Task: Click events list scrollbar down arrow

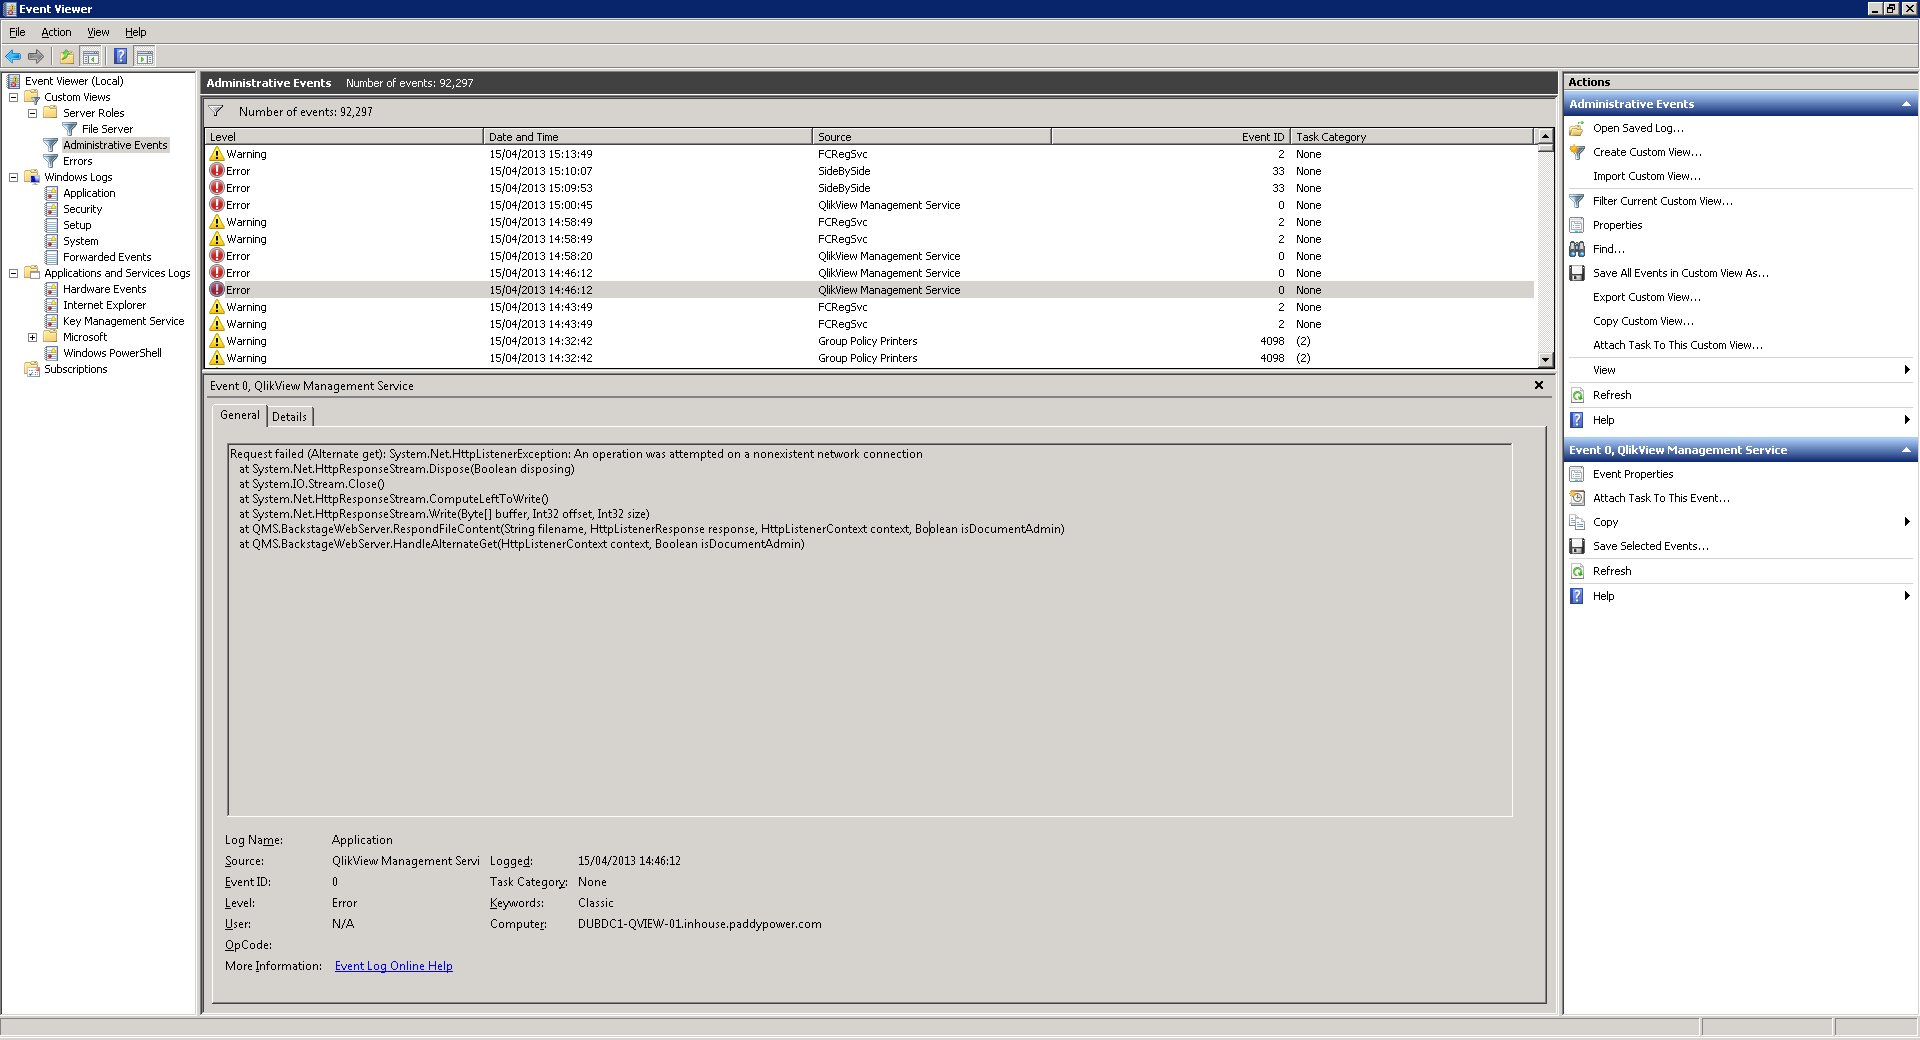Action: coord(1545,359)
